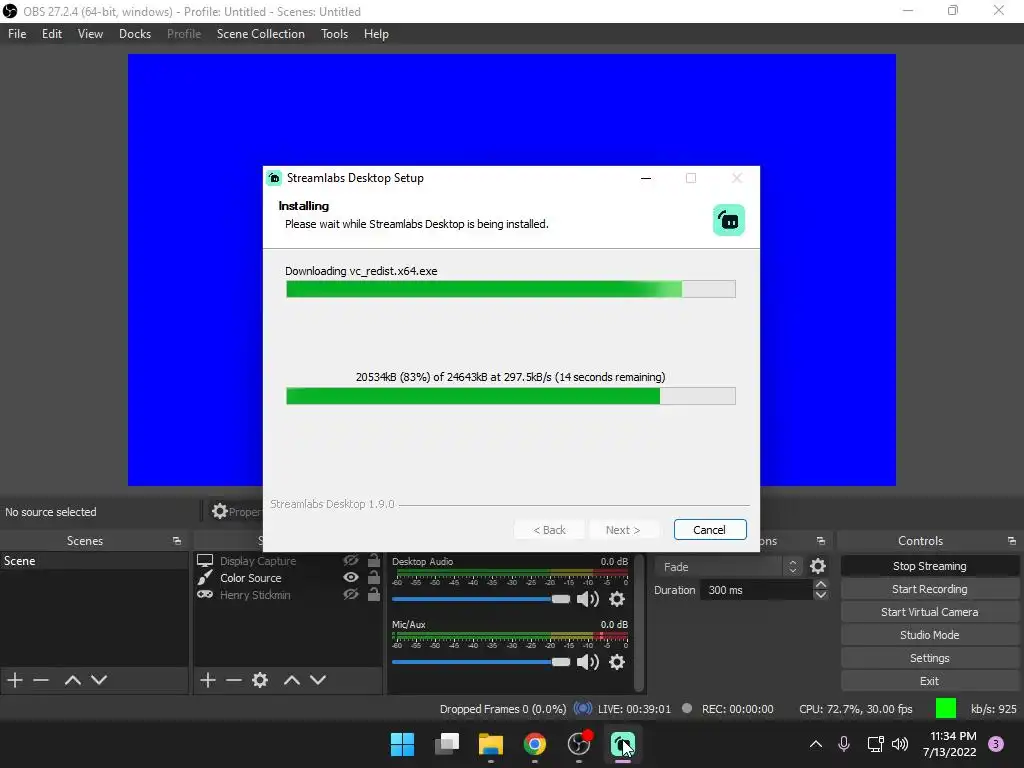Image resolution: width=1024 pixels, height=768 pixels.
Task: Increase transition duration with up arrow
Action: point(821,584)
